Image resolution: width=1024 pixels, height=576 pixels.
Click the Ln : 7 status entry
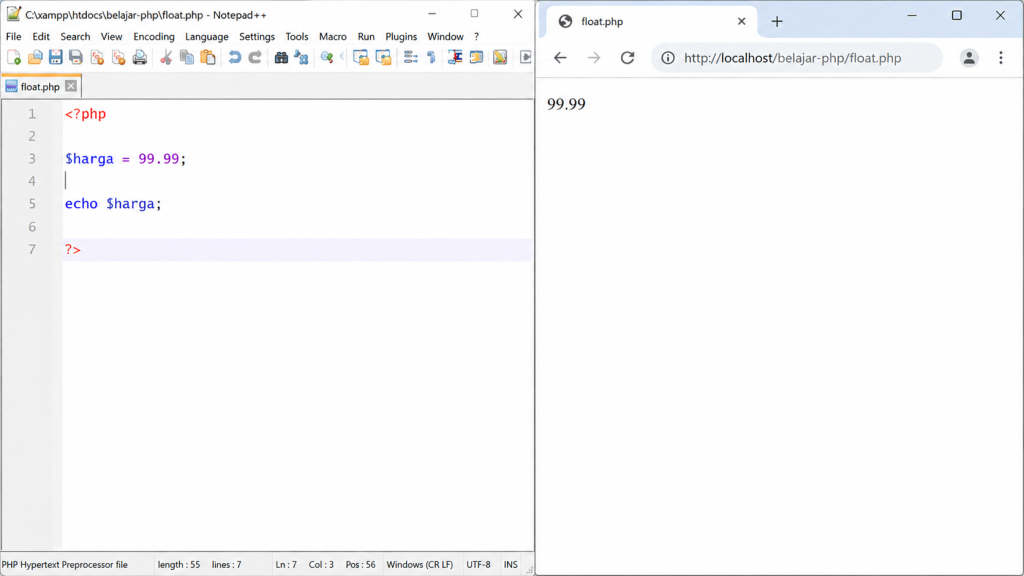tap(286, 564)
